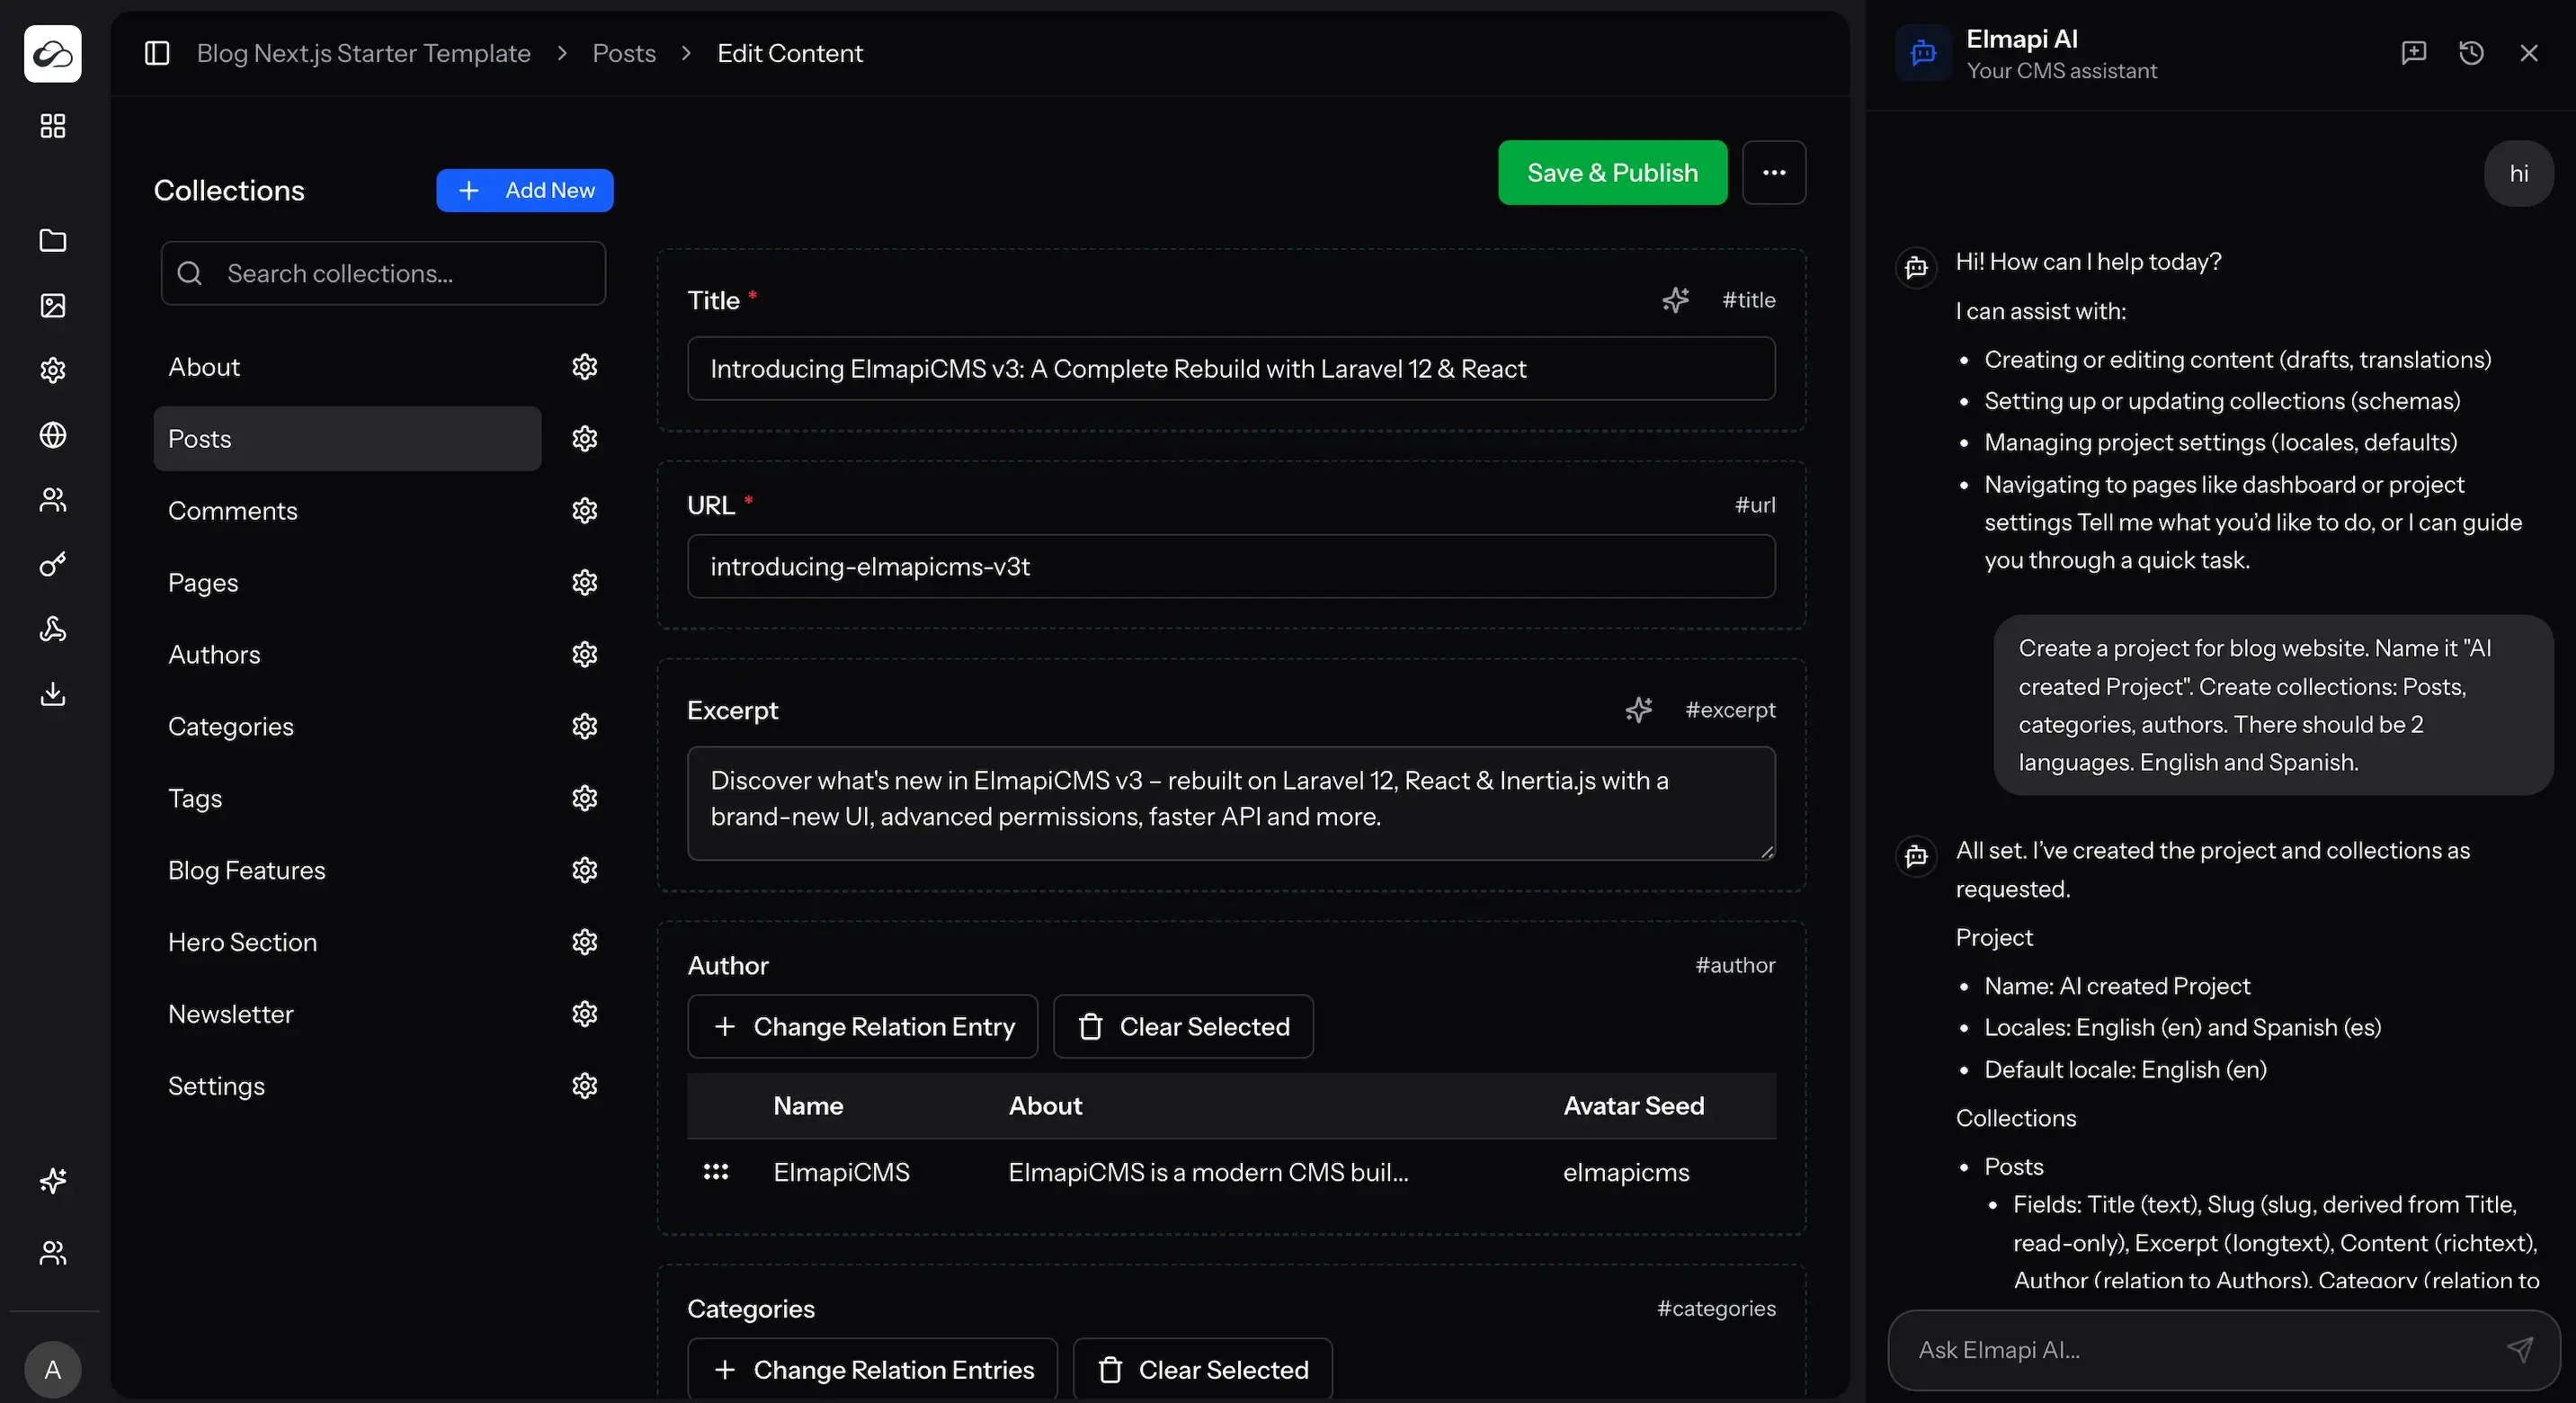Focus the Excerpt textarea
The height and width of the screenshot is (1403, 2576).
tap(1232, 804)
